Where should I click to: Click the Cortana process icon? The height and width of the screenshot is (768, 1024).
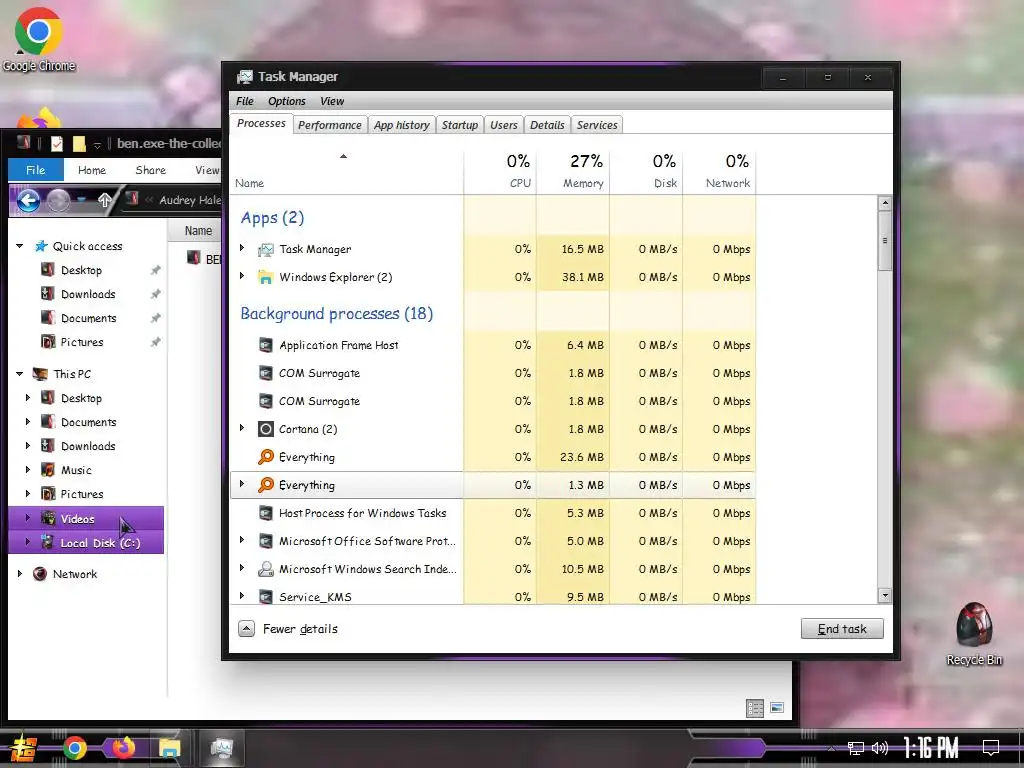(265, 429)
